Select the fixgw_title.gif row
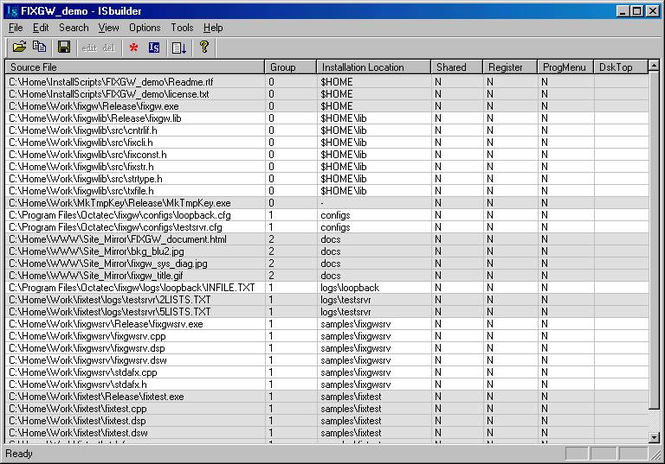665x464 pixels. [327, 275]
